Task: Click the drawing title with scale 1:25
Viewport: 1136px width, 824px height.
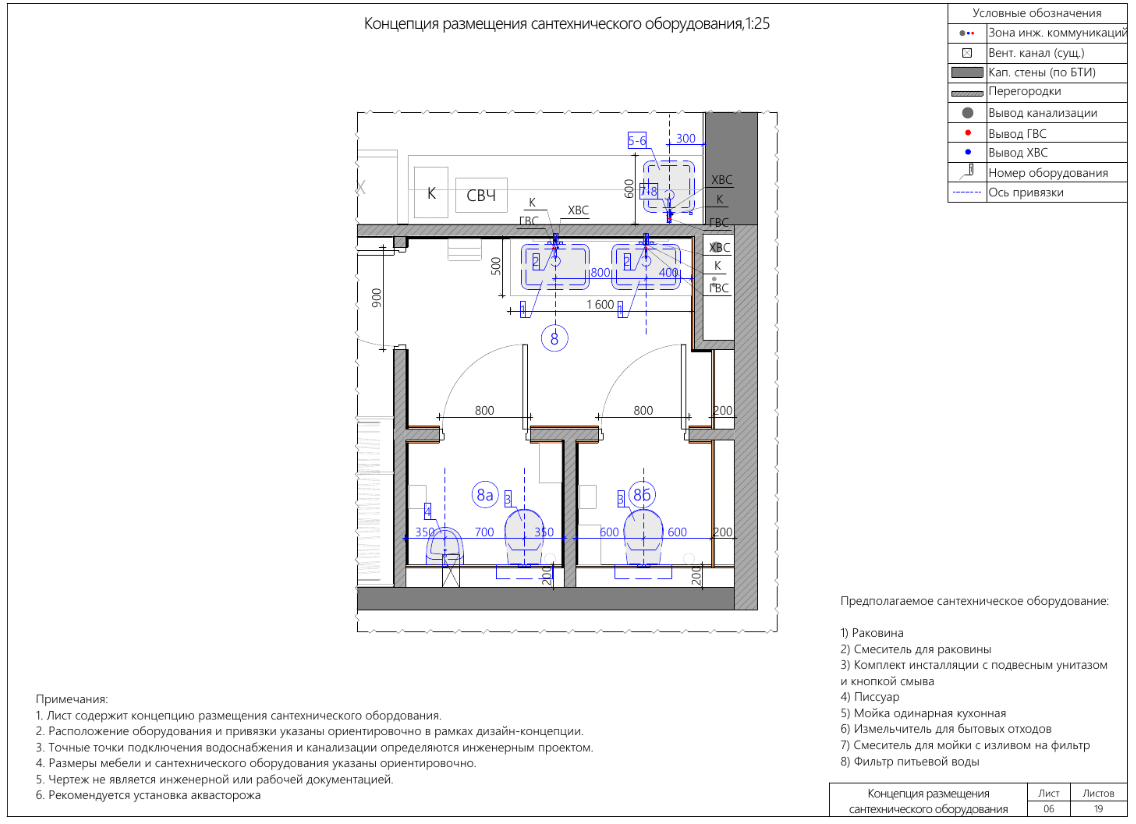Action: (567, 24)
